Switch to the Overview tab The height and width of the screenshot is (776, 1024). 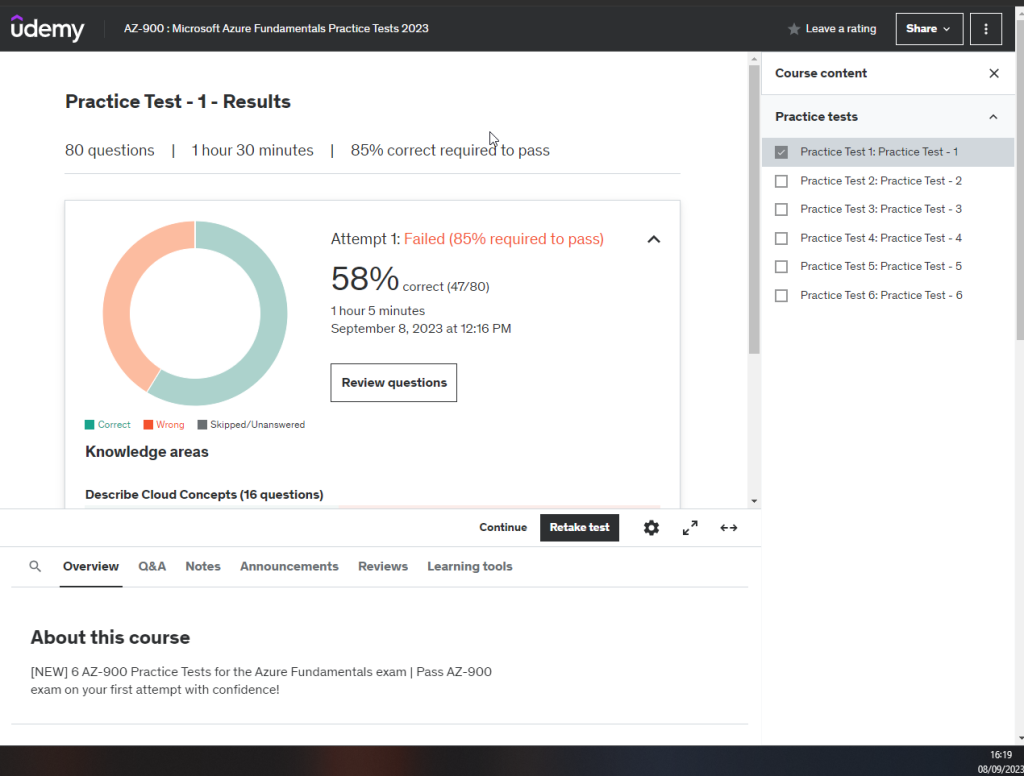coord(91,566)
